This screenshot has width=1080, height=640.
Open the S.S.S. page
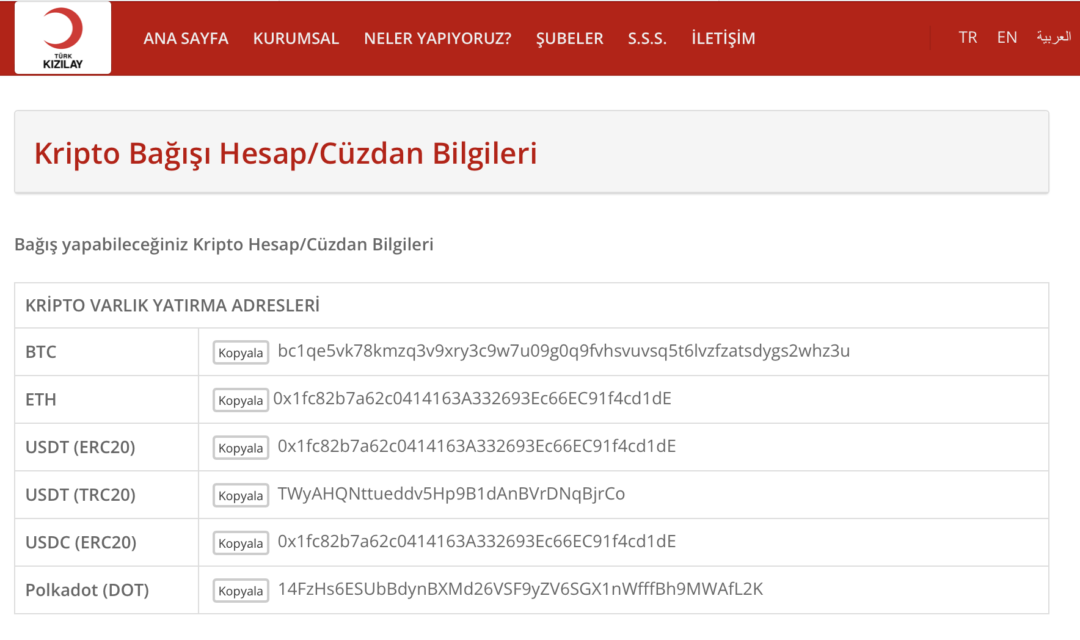tap(647, 39)
